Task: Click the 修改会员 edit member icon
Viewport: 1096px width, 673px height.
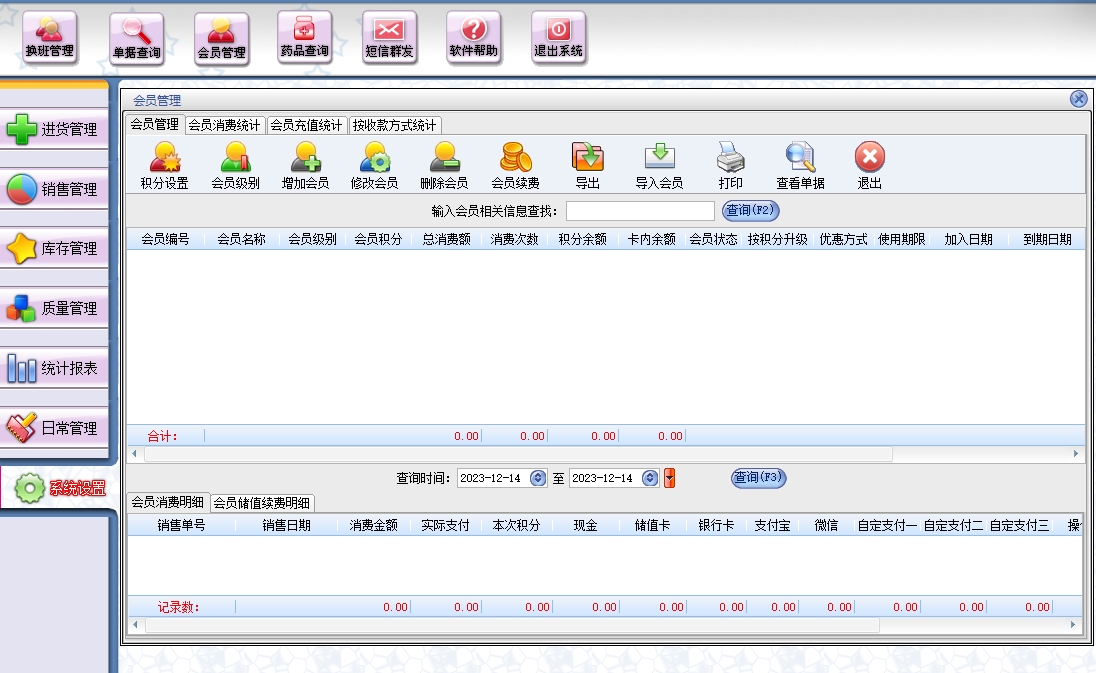Action: 374,166
